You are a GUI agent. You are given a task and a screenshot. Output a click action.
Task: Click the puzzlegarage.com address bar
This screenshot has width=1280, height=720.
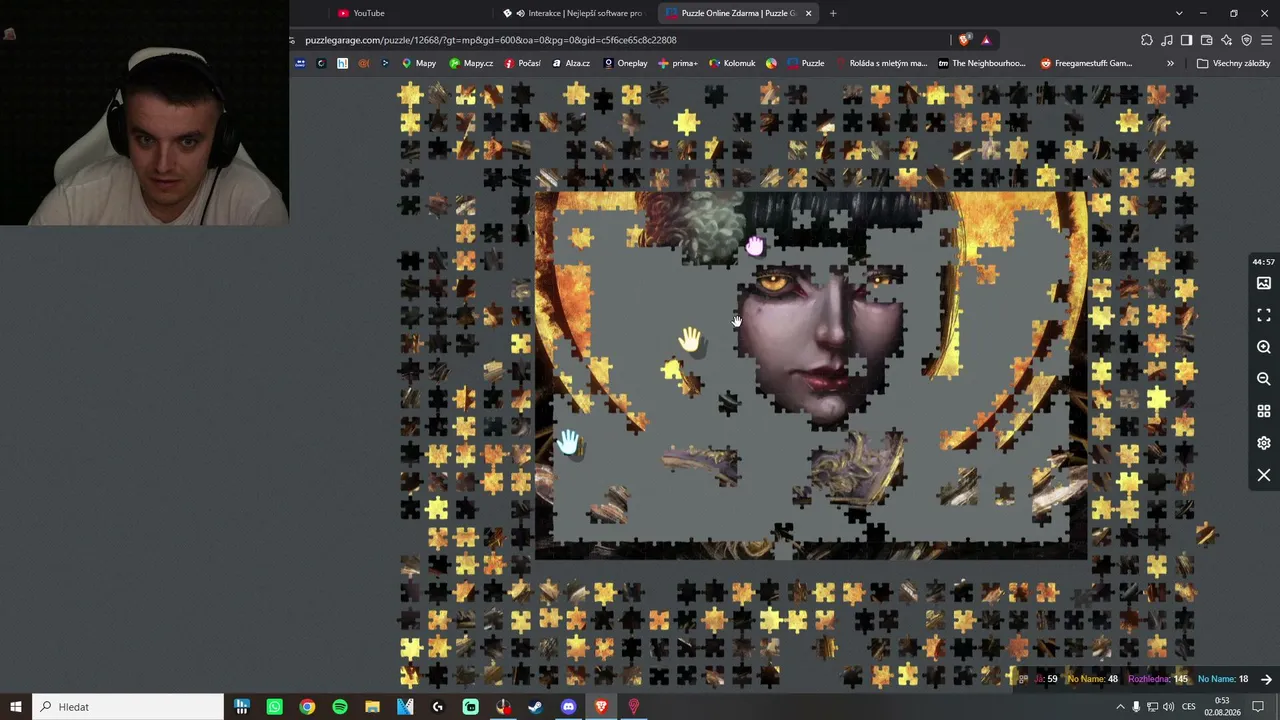(620, 40)
